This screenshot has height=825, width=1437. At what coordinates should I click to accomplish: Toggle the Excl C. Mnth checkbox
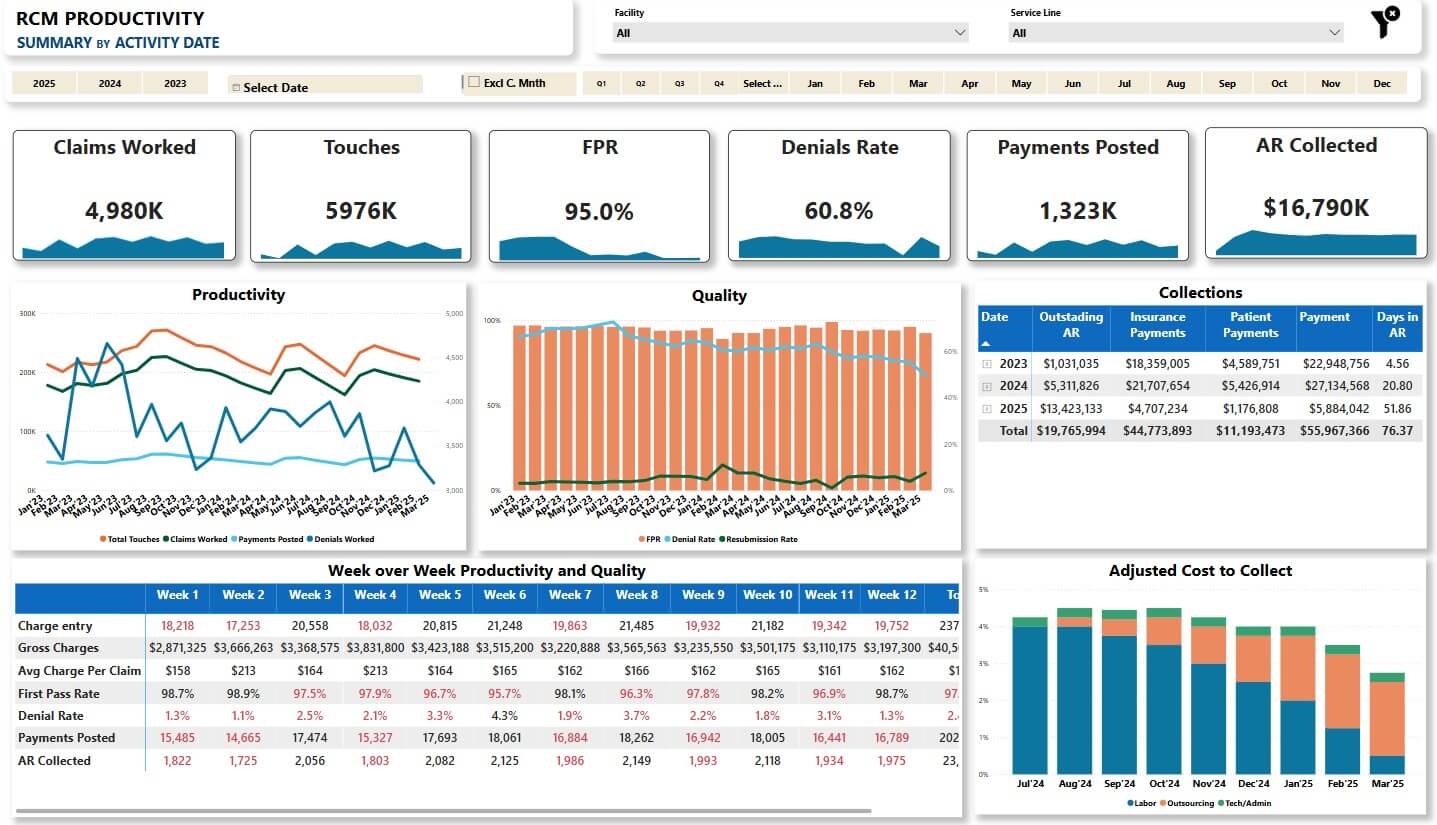click(474, 82)
